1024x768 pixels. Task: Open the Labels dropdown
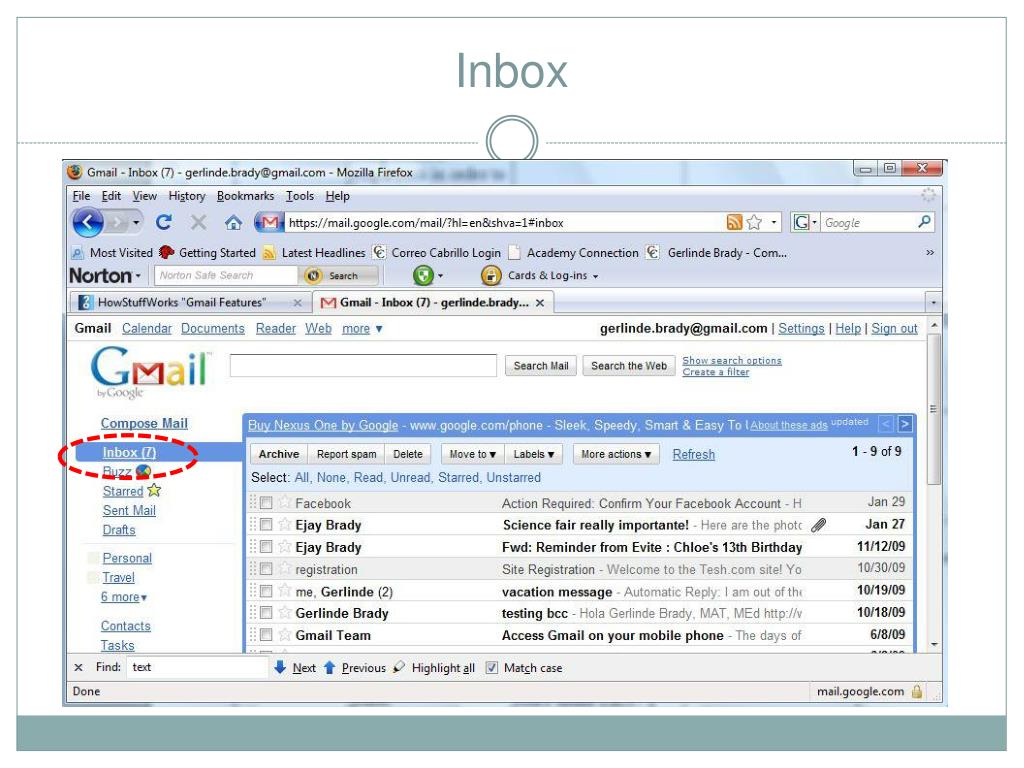tap(534, 454)
